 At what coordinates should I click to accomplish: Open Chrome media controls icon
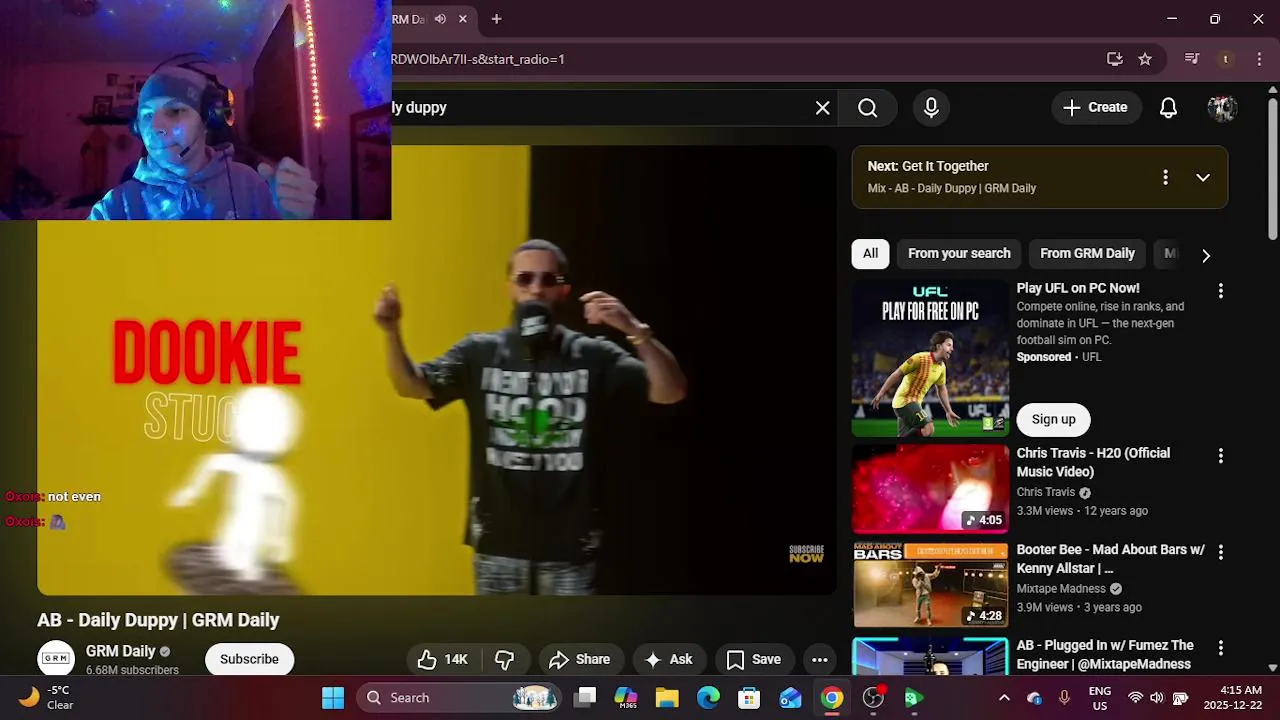1191,59
